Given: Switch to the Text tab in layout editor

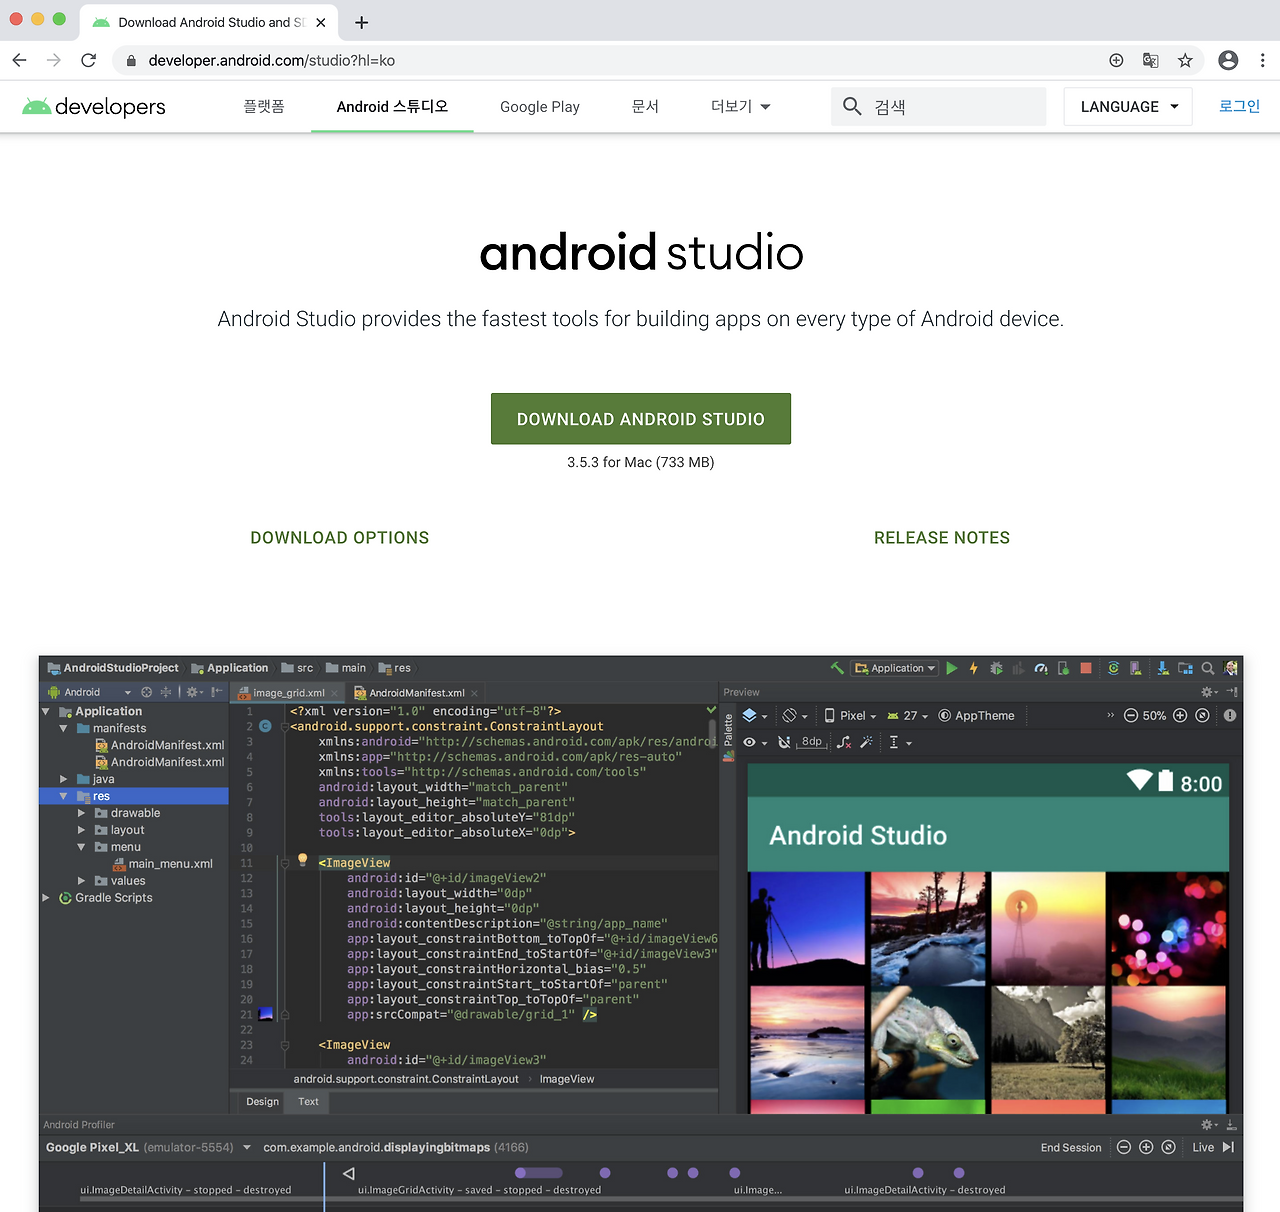Looking at the screenshot, I should click(308, 1101).
